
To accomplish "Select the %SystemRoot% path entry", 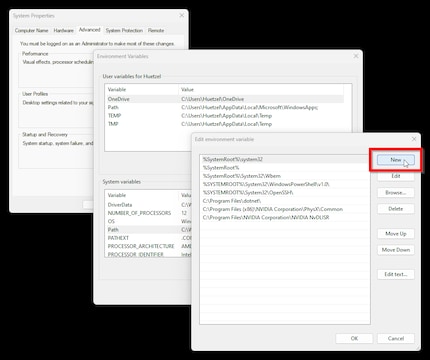I will click(x=285, y=168).
